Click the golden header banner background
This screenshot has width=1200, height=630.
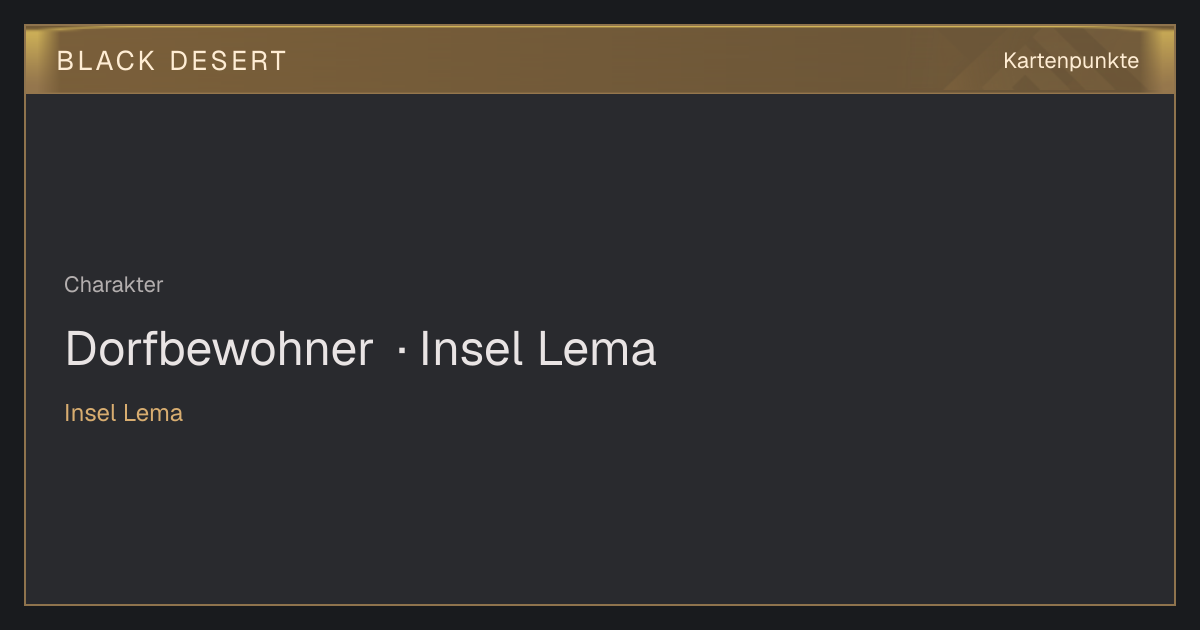click(x=600, y=60)
